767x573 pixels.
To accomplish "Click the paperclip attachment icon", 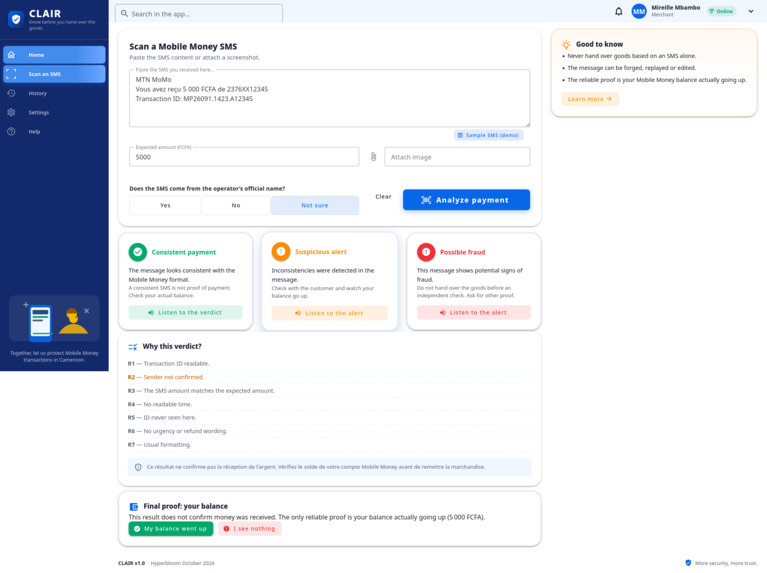I will click(373, 157).
